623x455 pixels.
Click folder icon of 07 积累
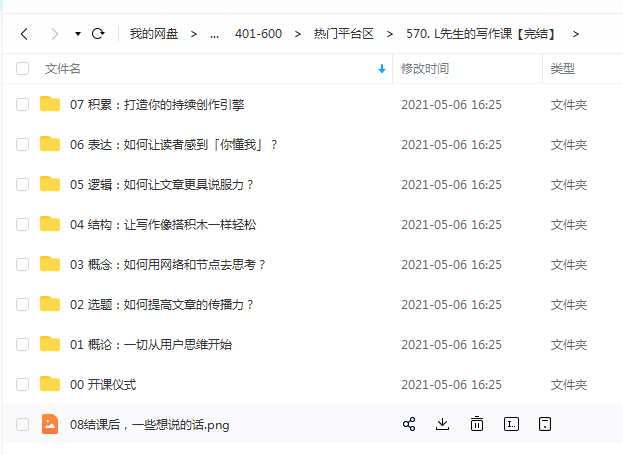tap(50, 104)
